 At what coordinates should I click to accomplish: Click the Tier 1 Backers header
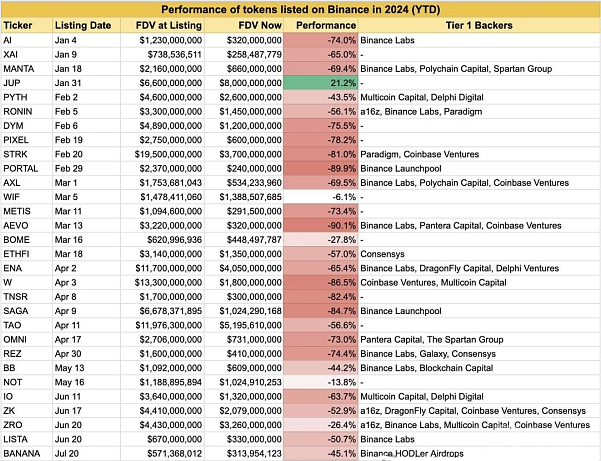pyautogui.click(x=479, y=25)
